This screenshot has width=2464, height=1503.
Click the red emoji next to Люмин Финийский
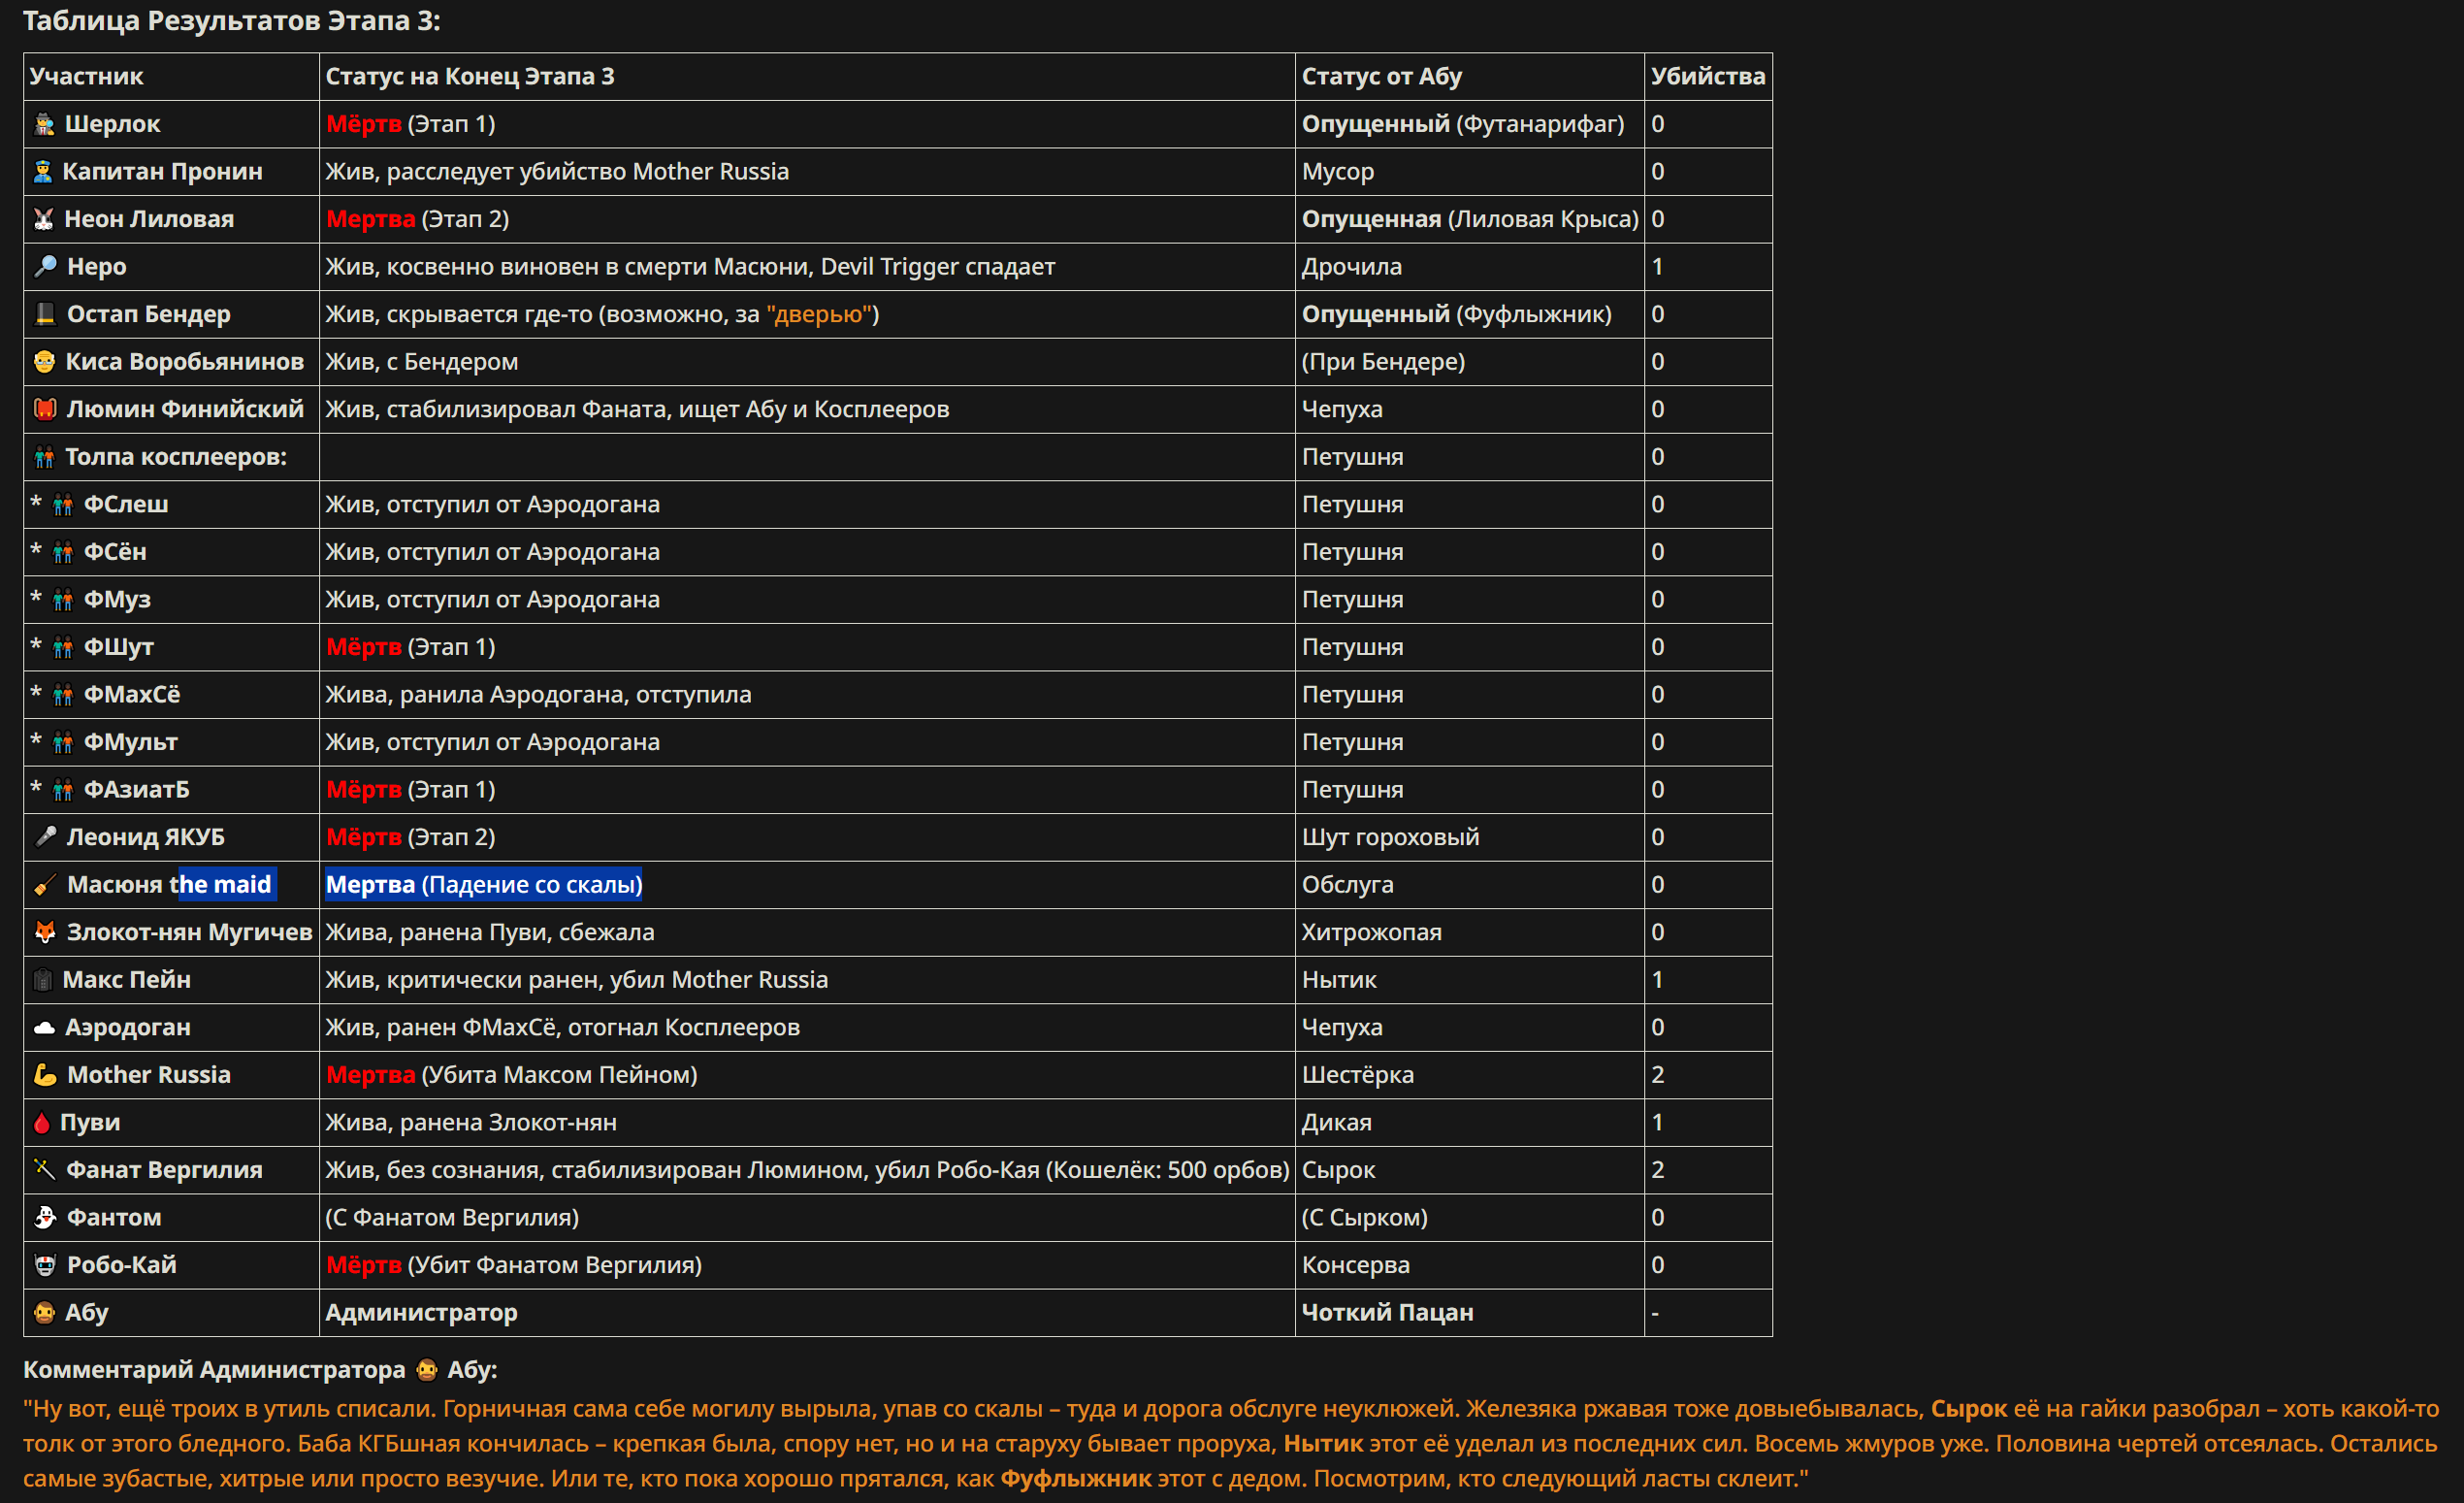click(x=45, y=409)
